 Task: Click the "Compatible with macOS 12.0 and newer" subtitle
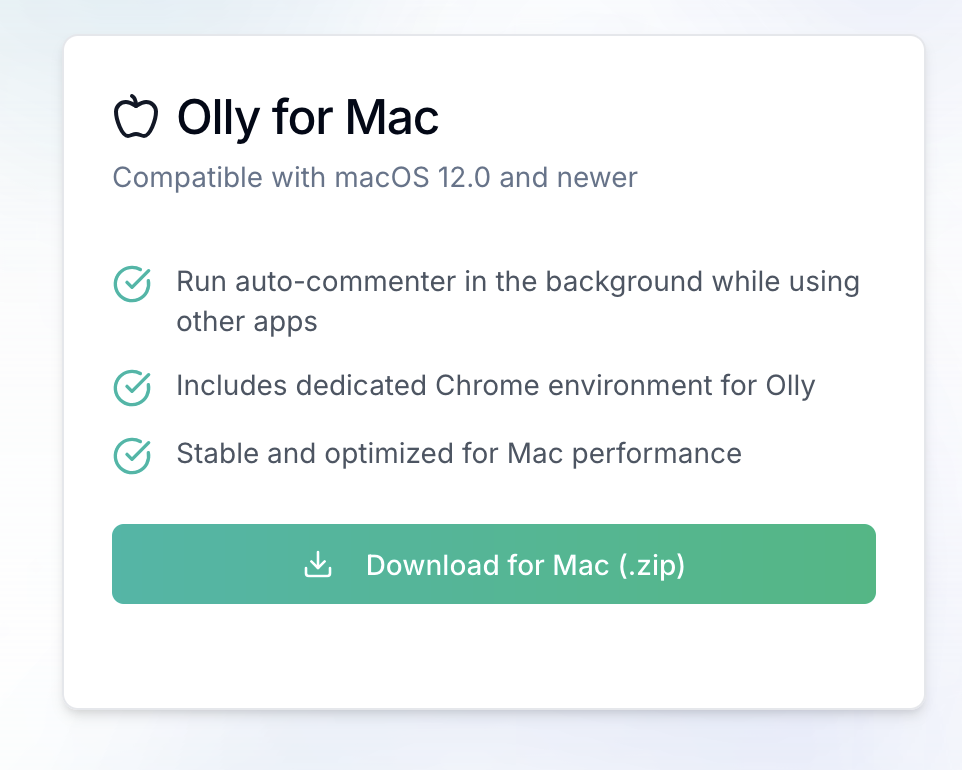pyautogui.click(x=374, y=178)
